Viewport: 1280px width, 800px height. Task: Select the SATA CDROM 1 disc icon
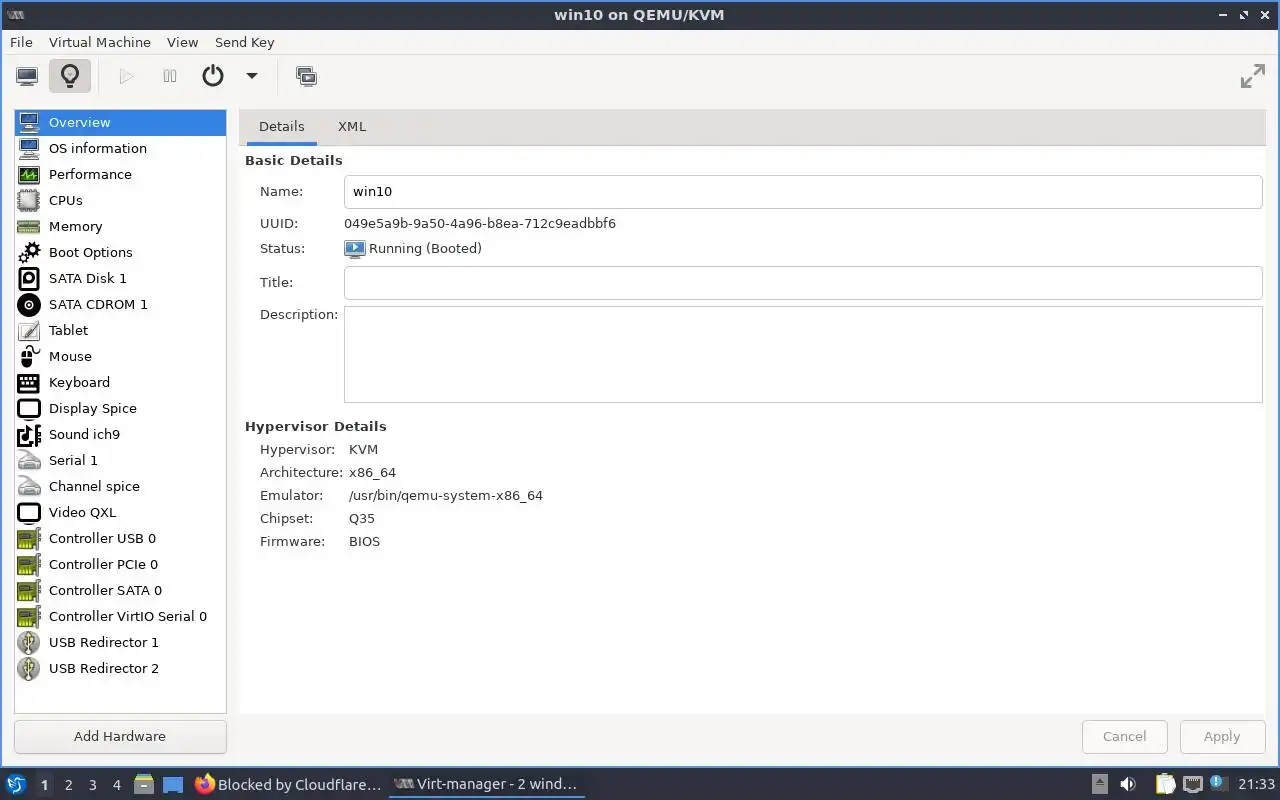[29, 304]
